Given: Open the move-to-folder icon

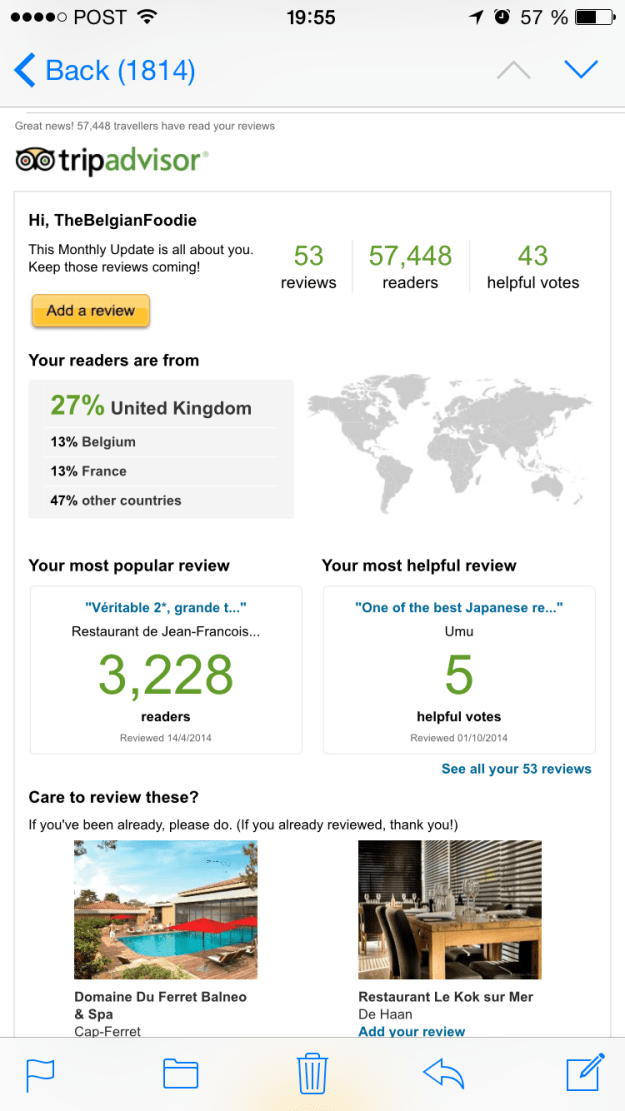Looking at the screenshot, I should click(x=181, y=1073).
